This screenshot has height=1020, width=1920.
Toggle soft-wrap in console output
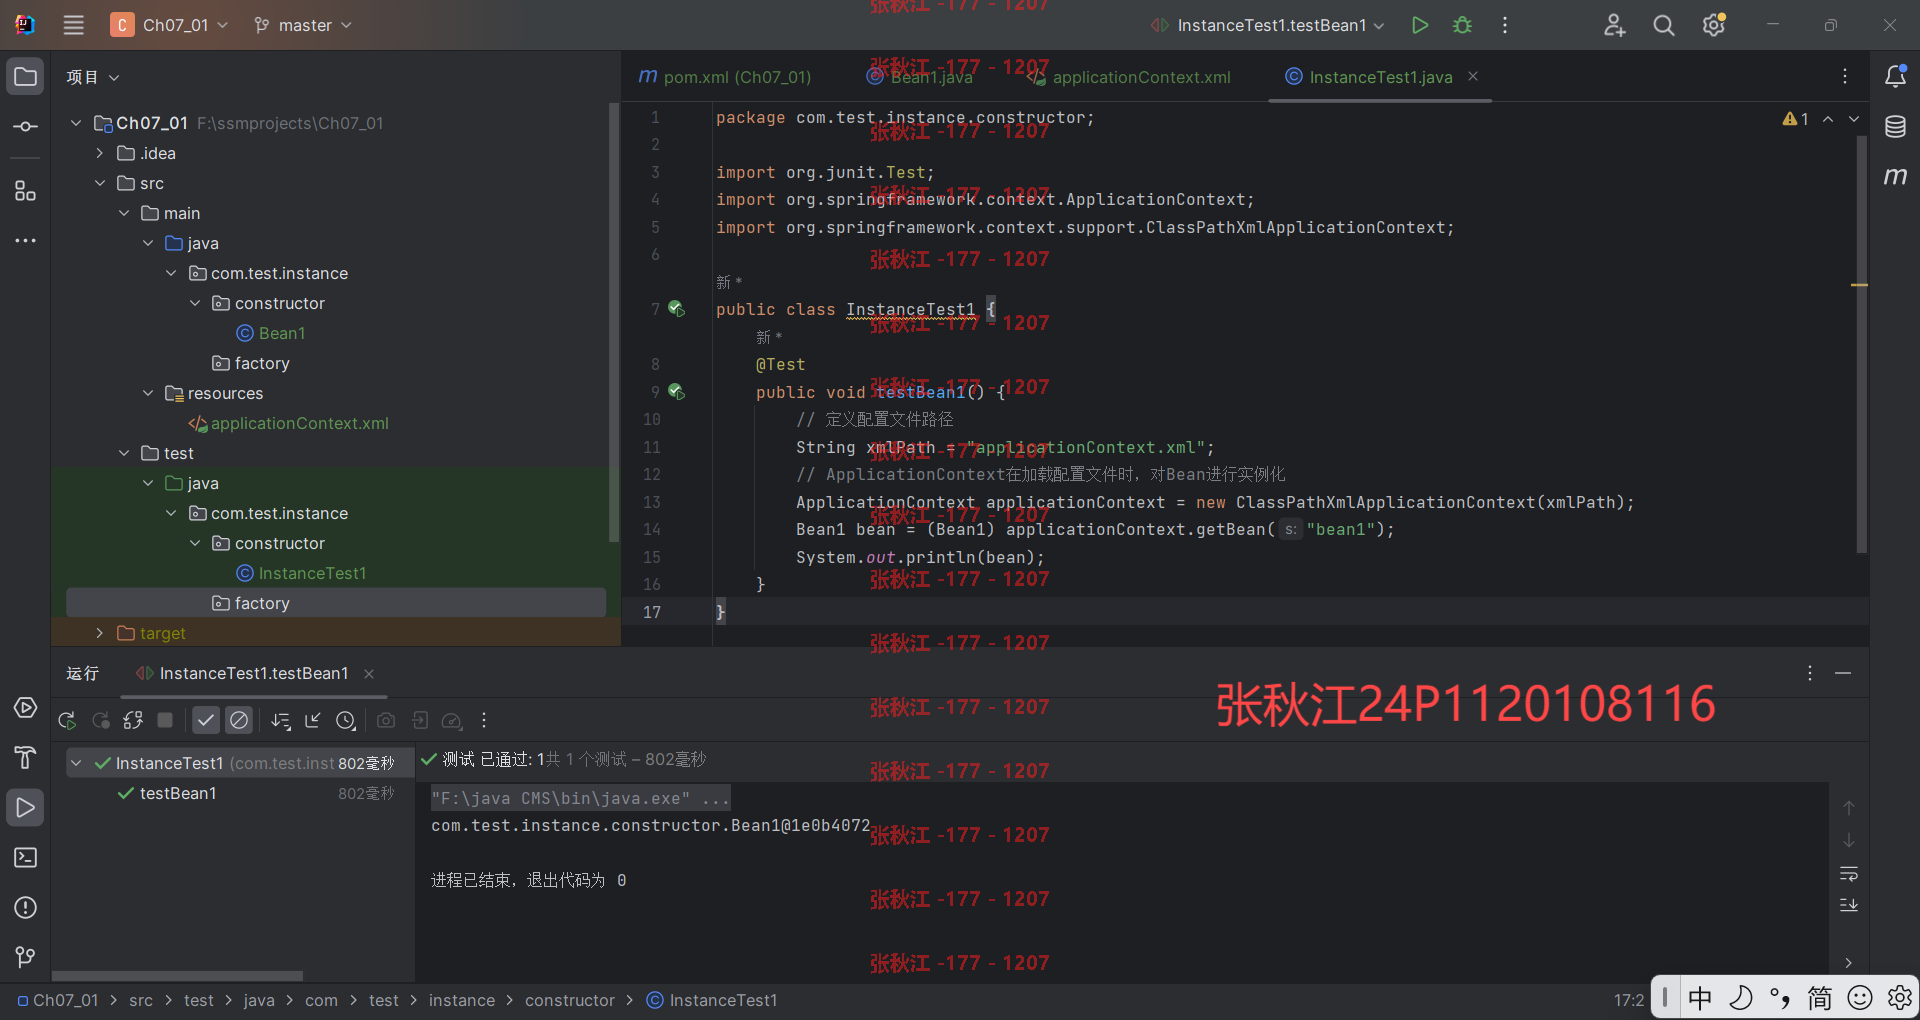pyautogui.click(x=1849, y=875)
